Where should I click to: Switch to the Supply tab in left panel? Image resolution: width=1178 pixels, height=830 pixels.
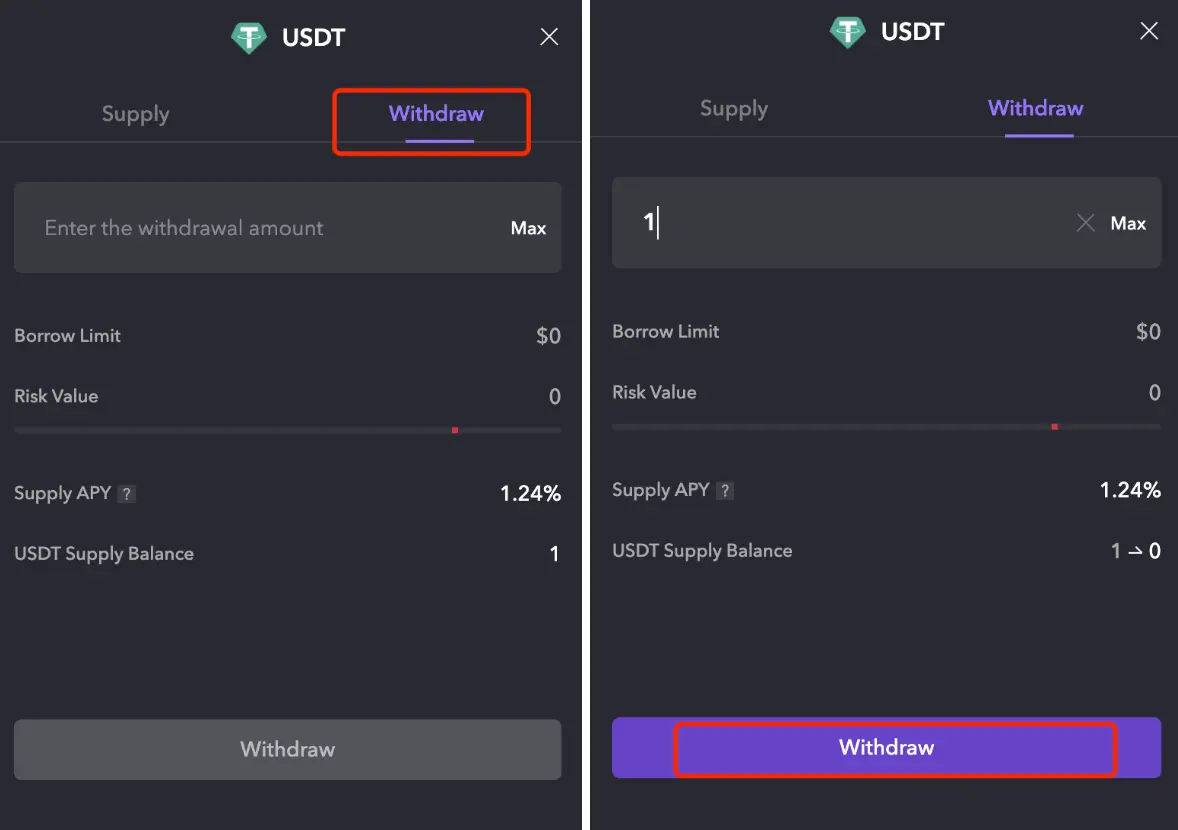coord(135,114)
